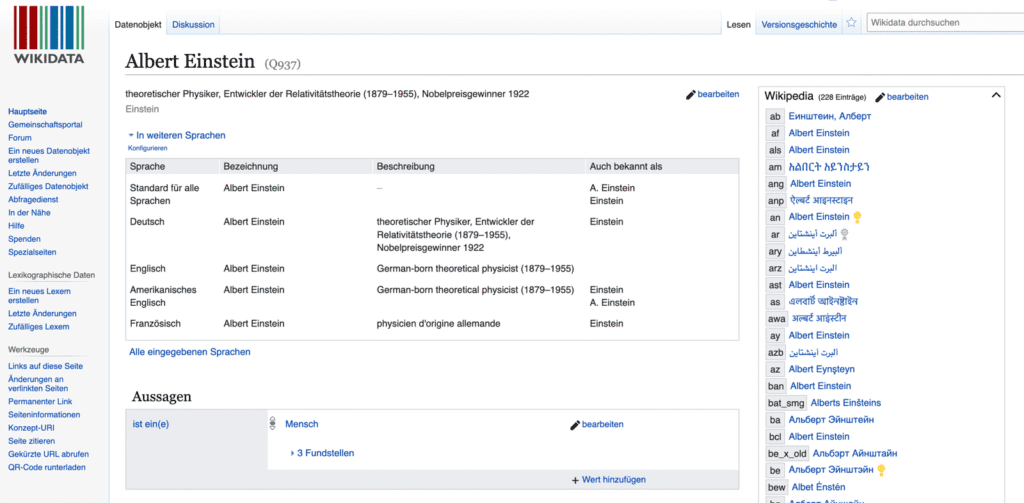
Task: Click the Wikidata logo
Action: [x=49, y=35]
